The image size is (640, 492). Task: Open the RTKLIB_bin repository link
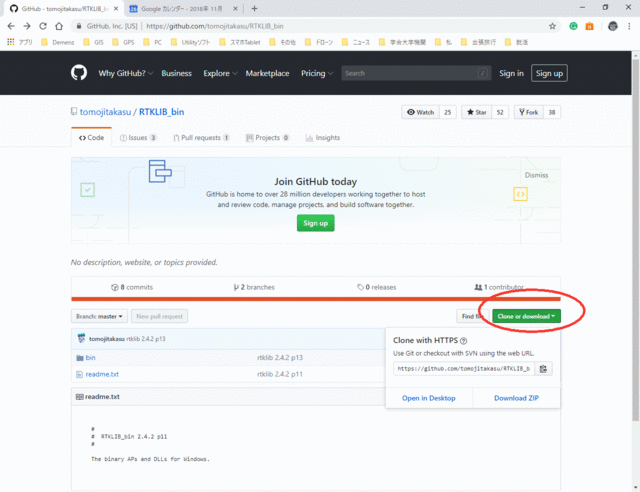(x=162, y=112)
